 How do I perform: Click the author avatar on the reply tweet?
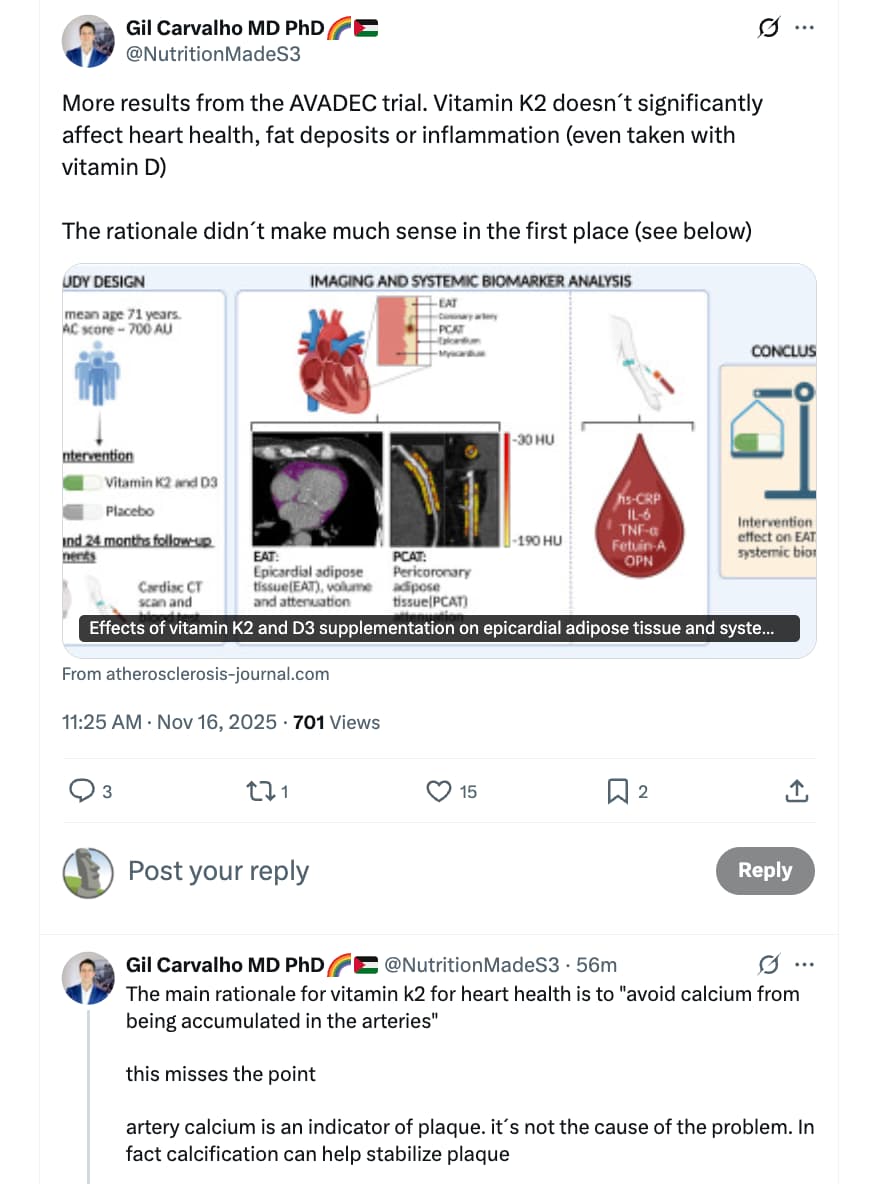(x=88, y=977)
